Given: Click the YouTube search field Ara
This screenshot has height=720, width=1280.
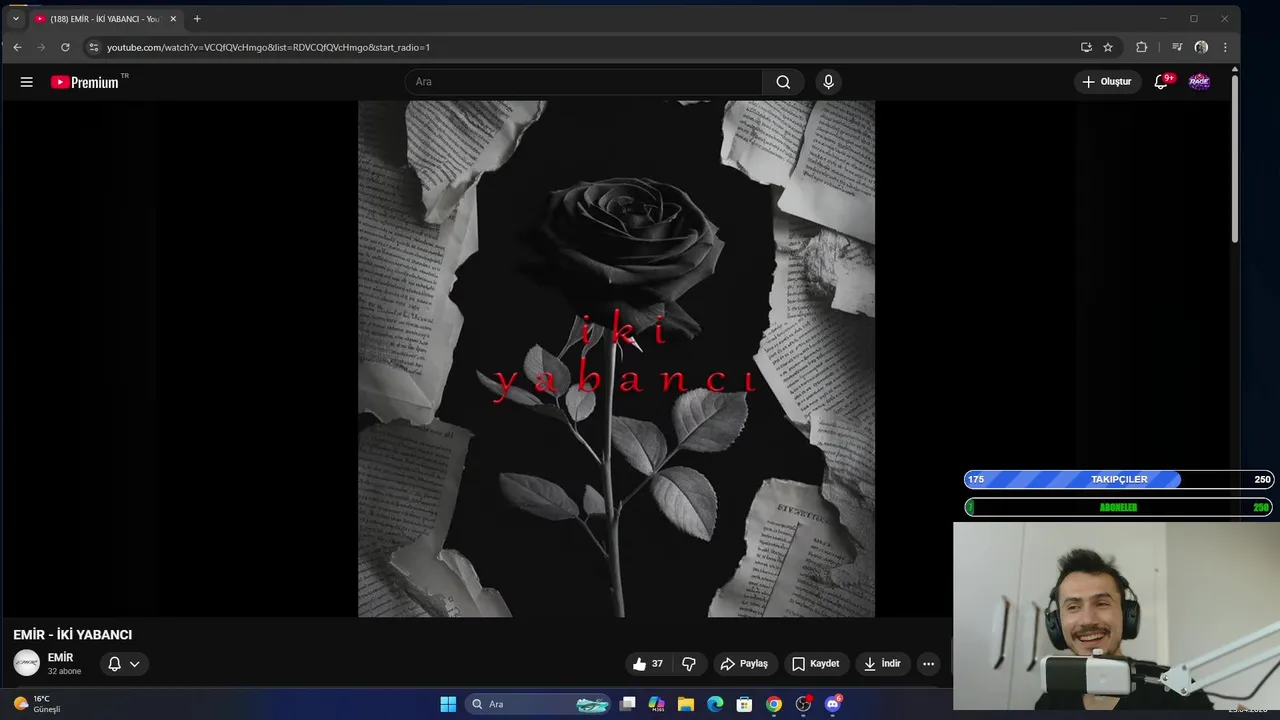Looking at the screenshot, I should (x=584, y=82).
